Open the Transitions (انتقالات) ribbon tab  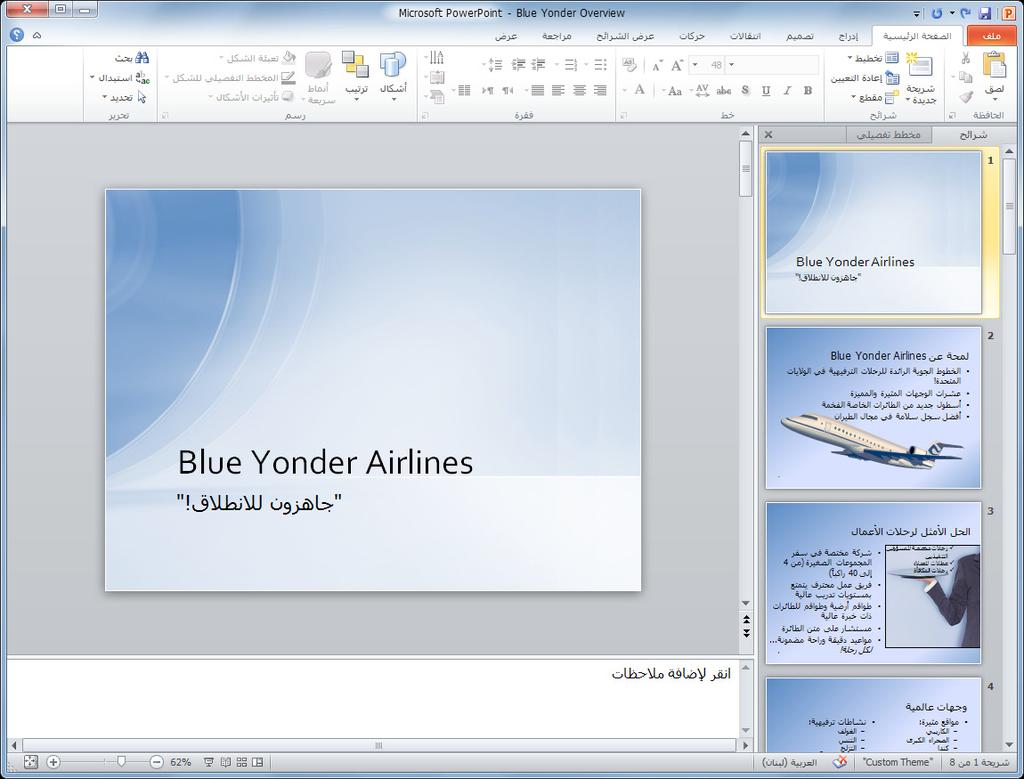pyautogui.click(x=744, y=36)
